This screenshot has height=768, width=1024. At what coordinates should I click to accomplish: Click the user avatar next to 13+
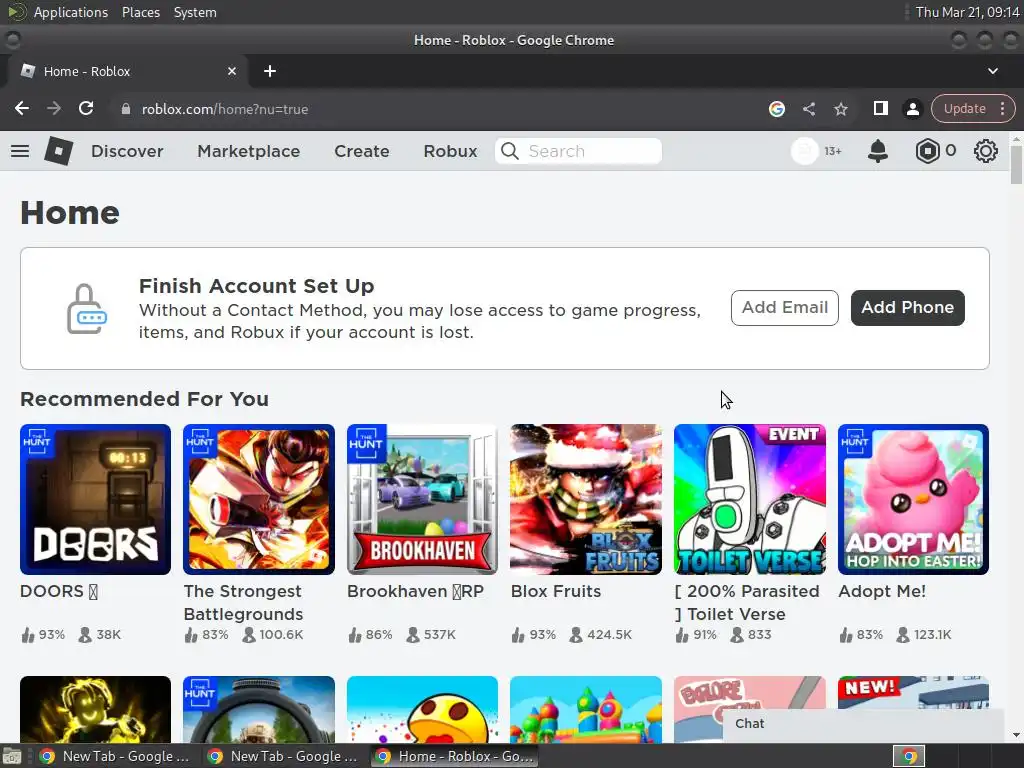pos(805,151)
